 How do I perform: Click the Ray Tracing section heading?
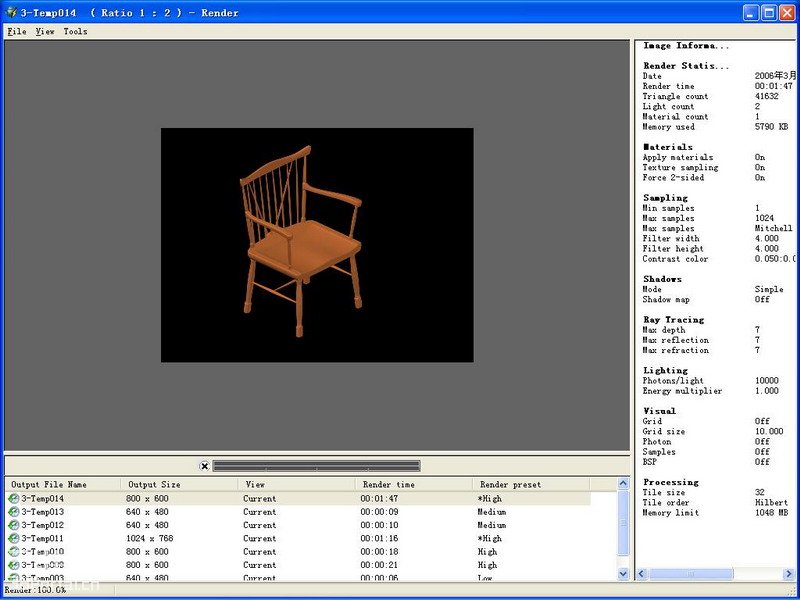pos(673,320)
